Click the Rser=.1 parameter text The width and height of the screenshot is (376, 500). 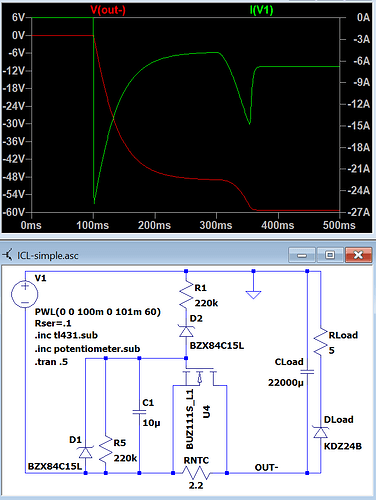point(53,323)
